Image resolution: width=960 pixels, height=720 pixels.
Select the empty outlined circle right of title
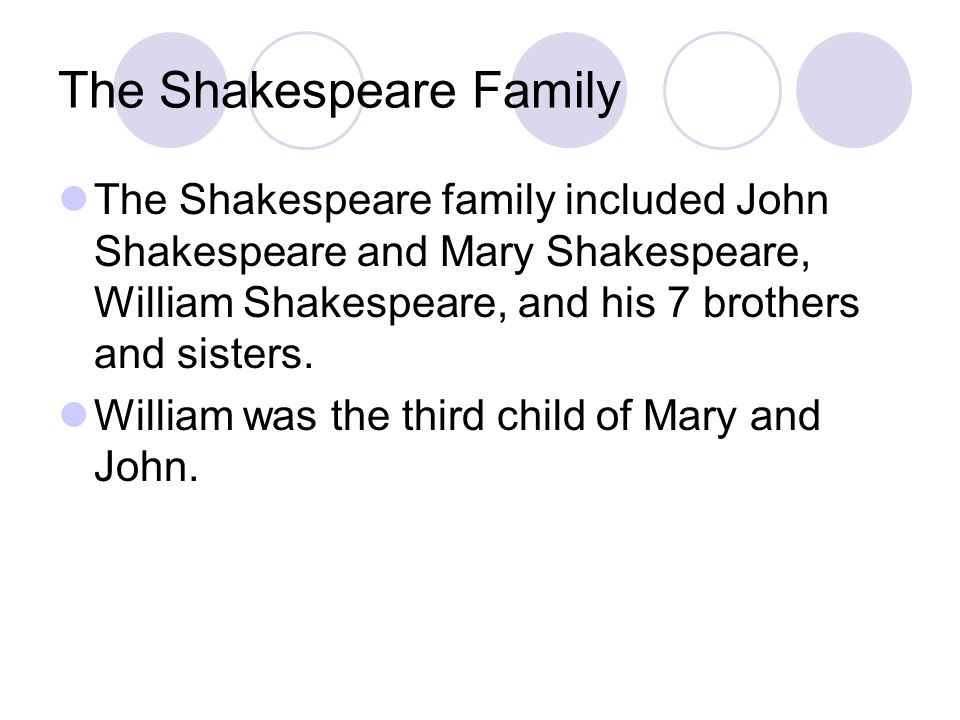pyautogui.click(x=722, y=90)
